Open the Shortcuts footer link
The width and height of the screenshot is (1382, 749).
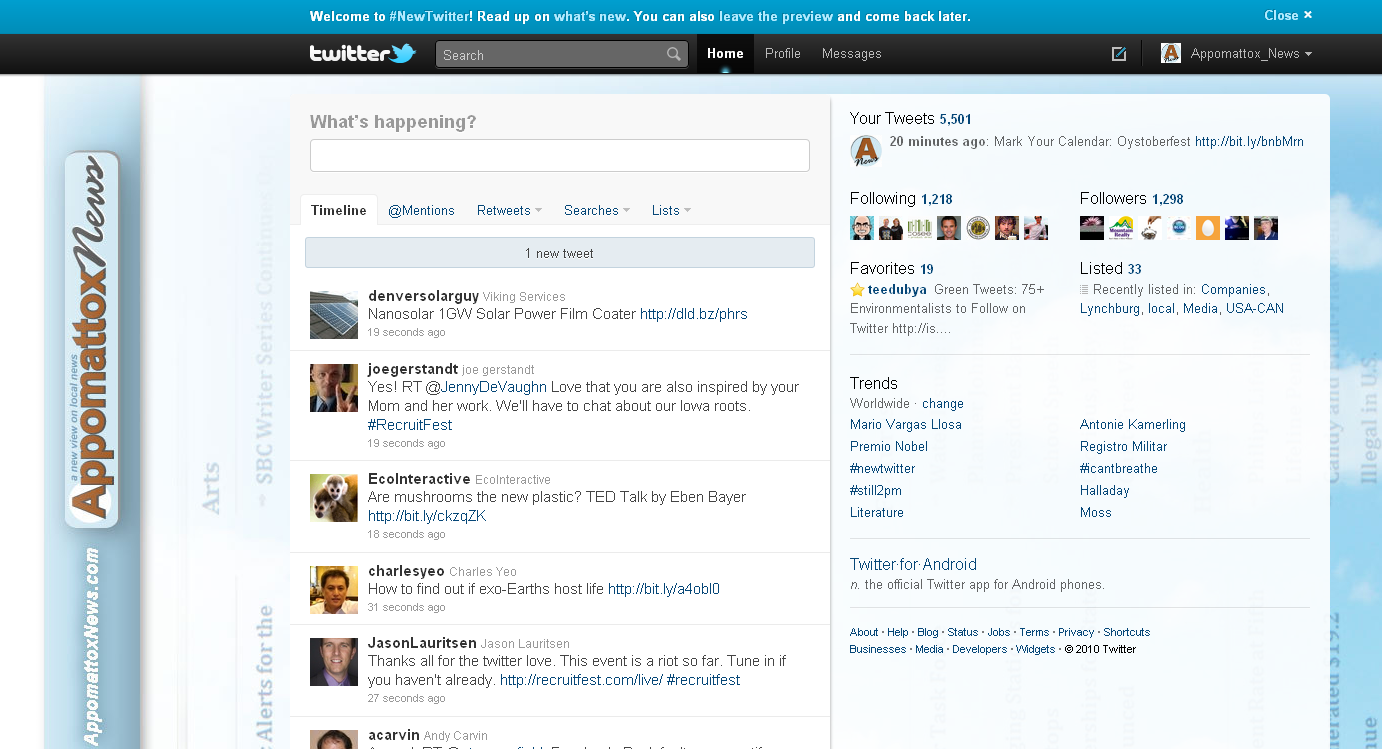[1127, 632]
